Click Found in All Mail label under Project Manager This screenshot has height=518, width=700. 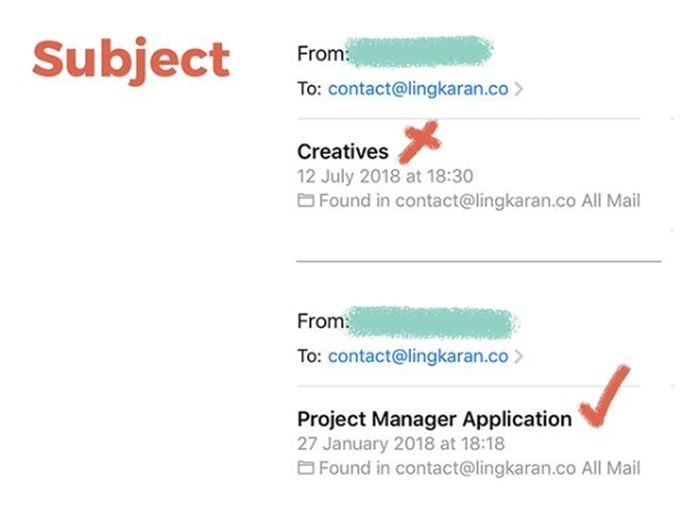[x=480, y=468]
